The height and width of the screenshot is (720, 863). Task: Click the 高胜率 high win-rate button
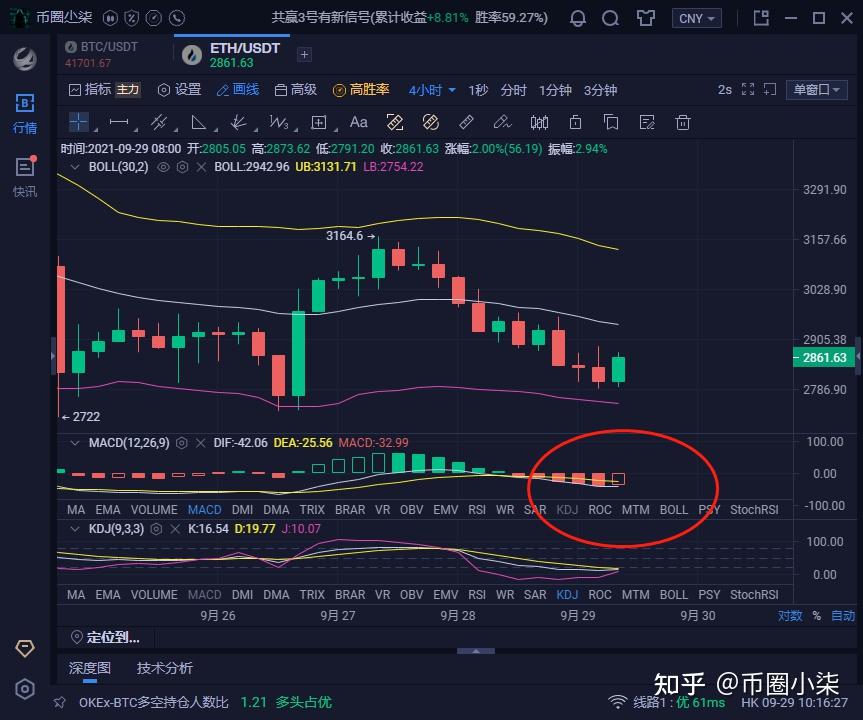tap(362, 89)
